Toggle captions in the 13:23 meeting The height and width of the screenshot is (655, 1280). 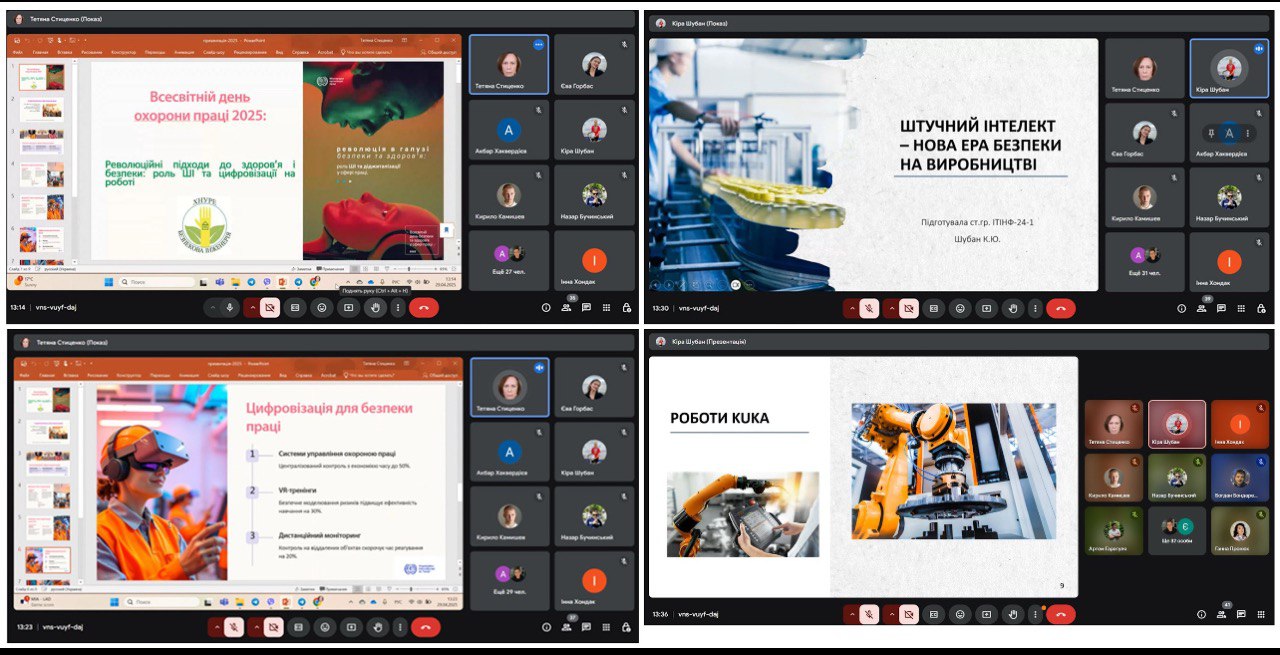[x=297, y=628]
